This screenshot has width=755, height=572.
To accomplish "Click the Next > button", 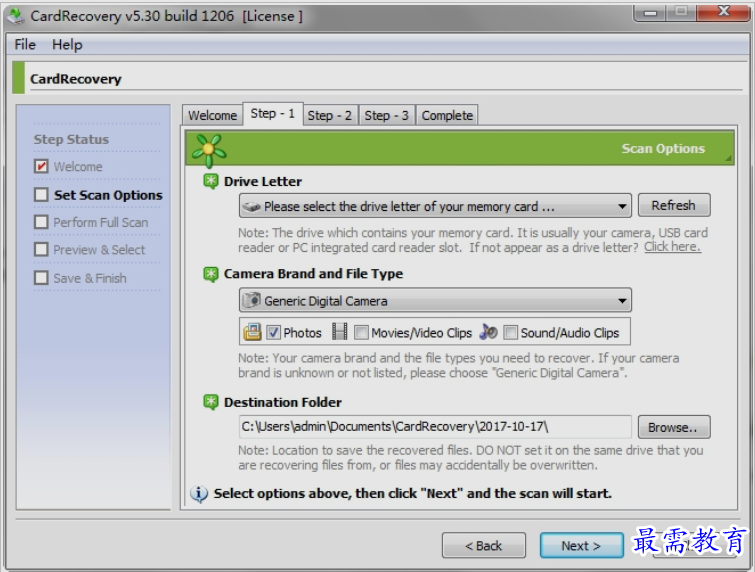I will click(581, 546).
